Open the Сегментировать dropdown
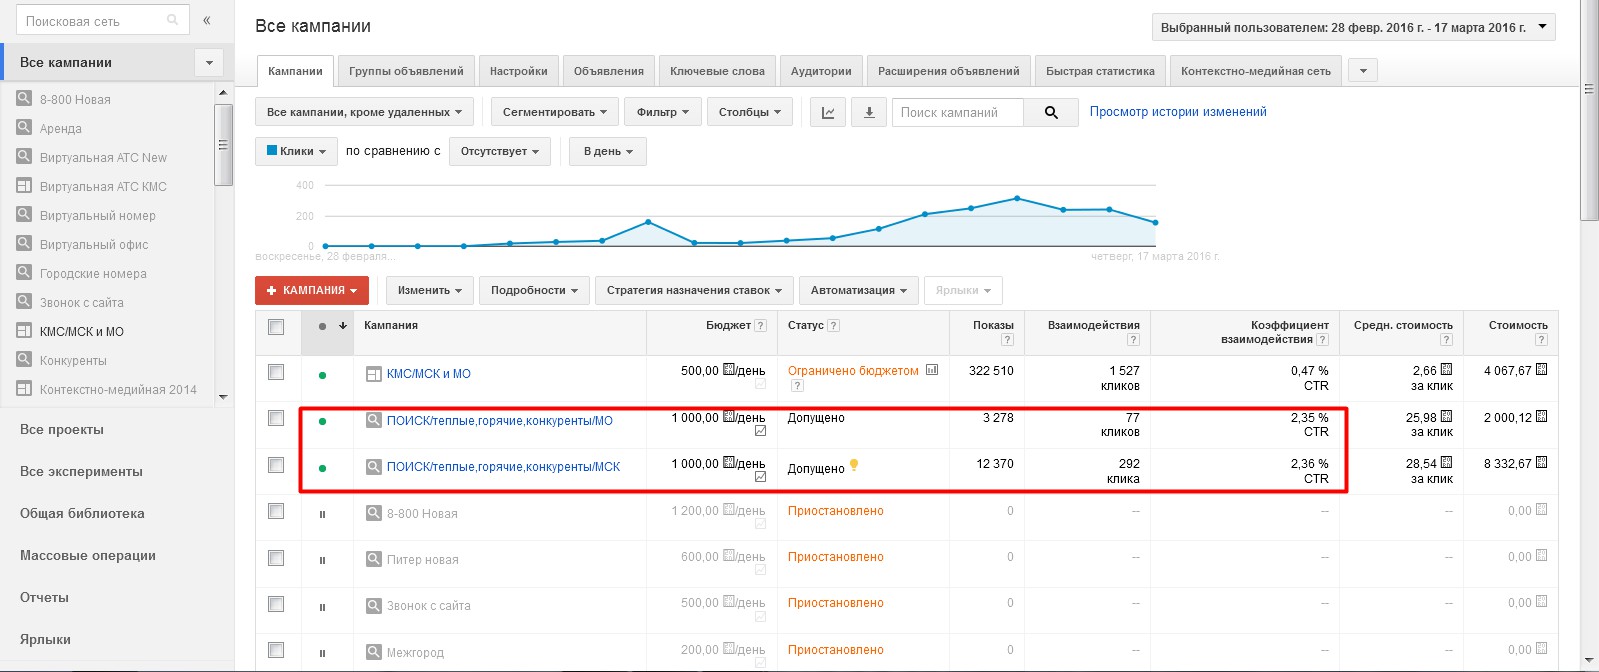 tap(554, 112)
